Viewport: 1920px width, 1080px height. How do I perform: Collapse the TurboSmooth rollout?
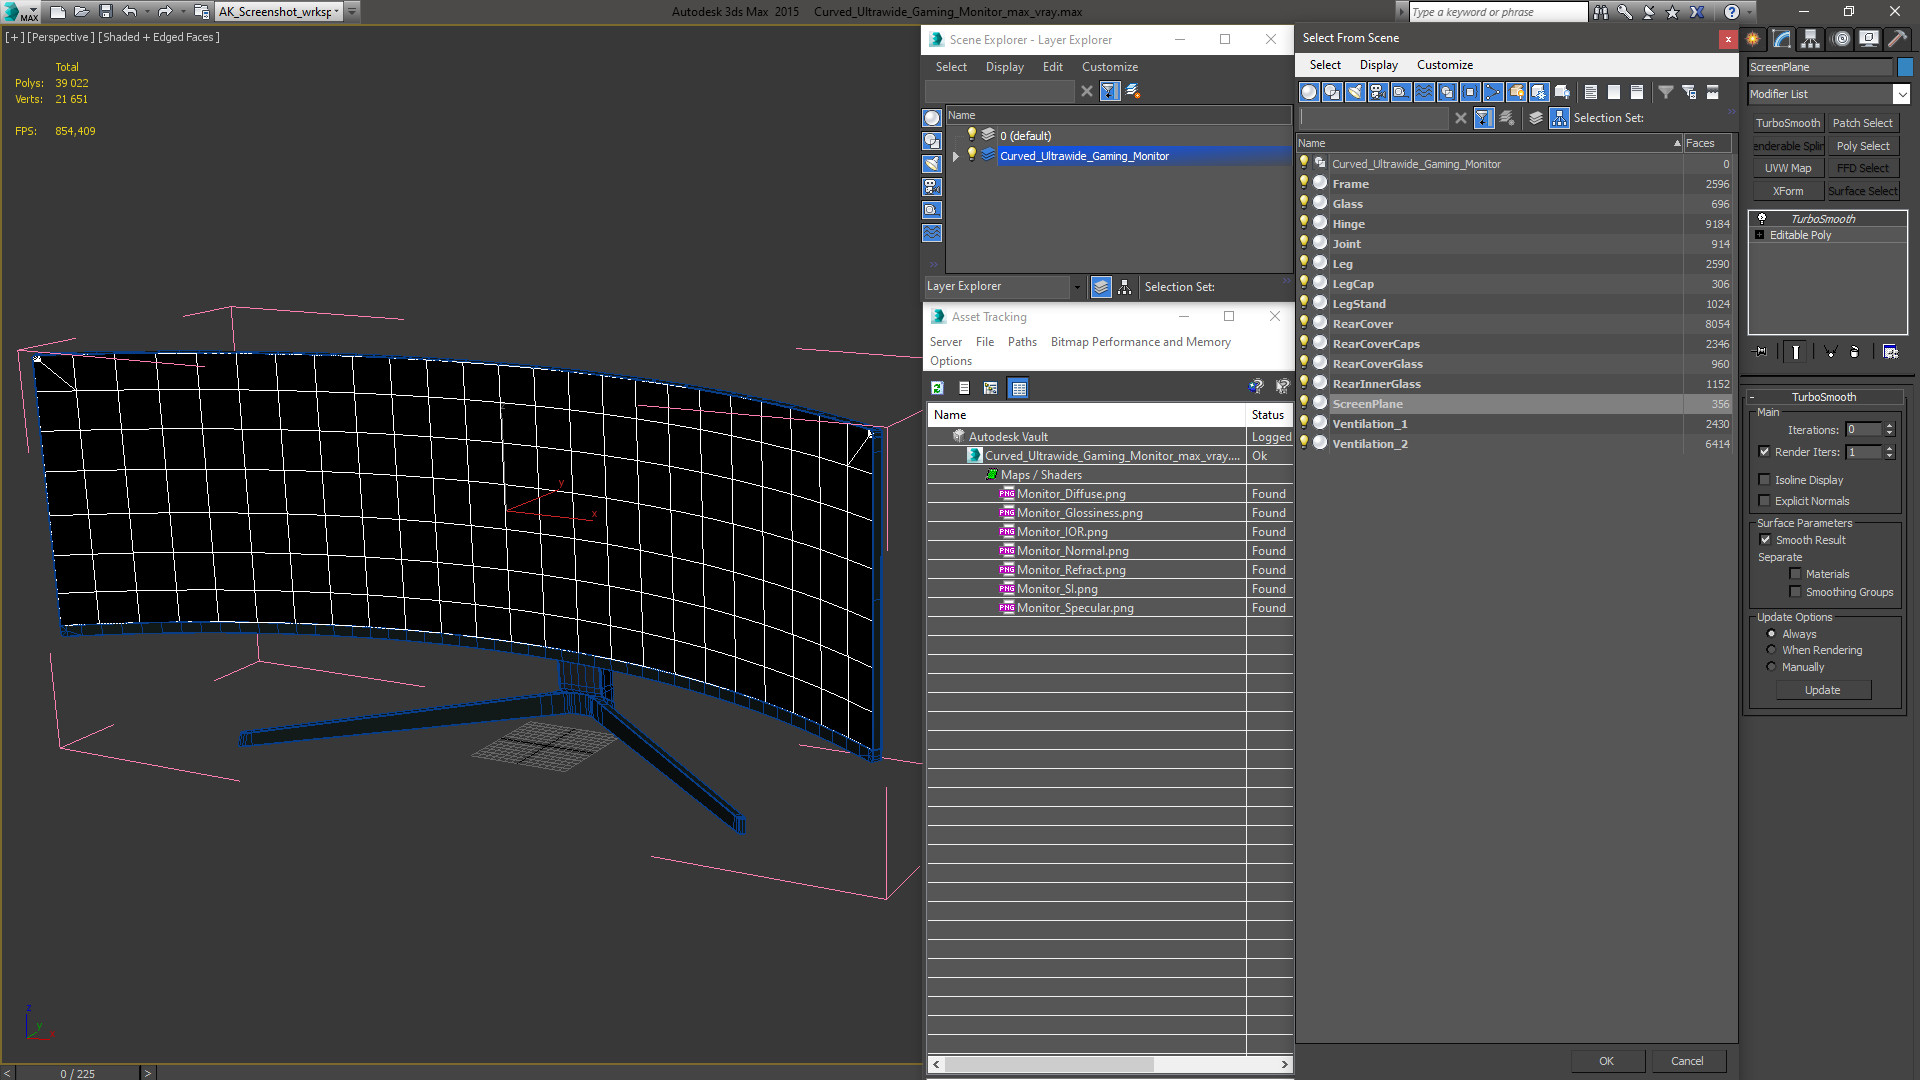pos(1753,397)
